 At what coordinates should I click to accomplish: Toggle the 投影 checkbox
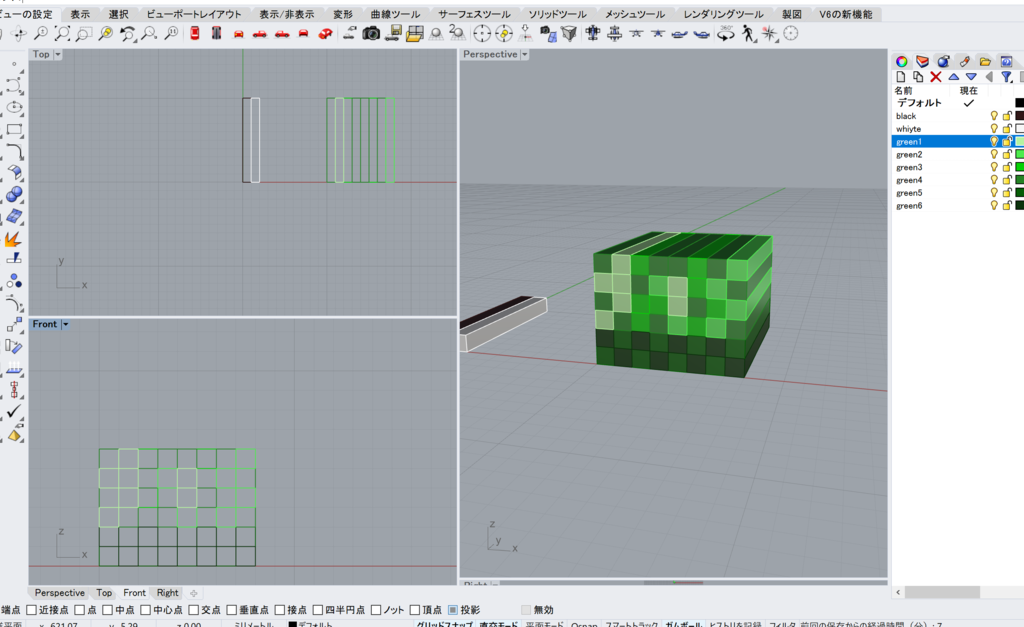click(453, 610)
